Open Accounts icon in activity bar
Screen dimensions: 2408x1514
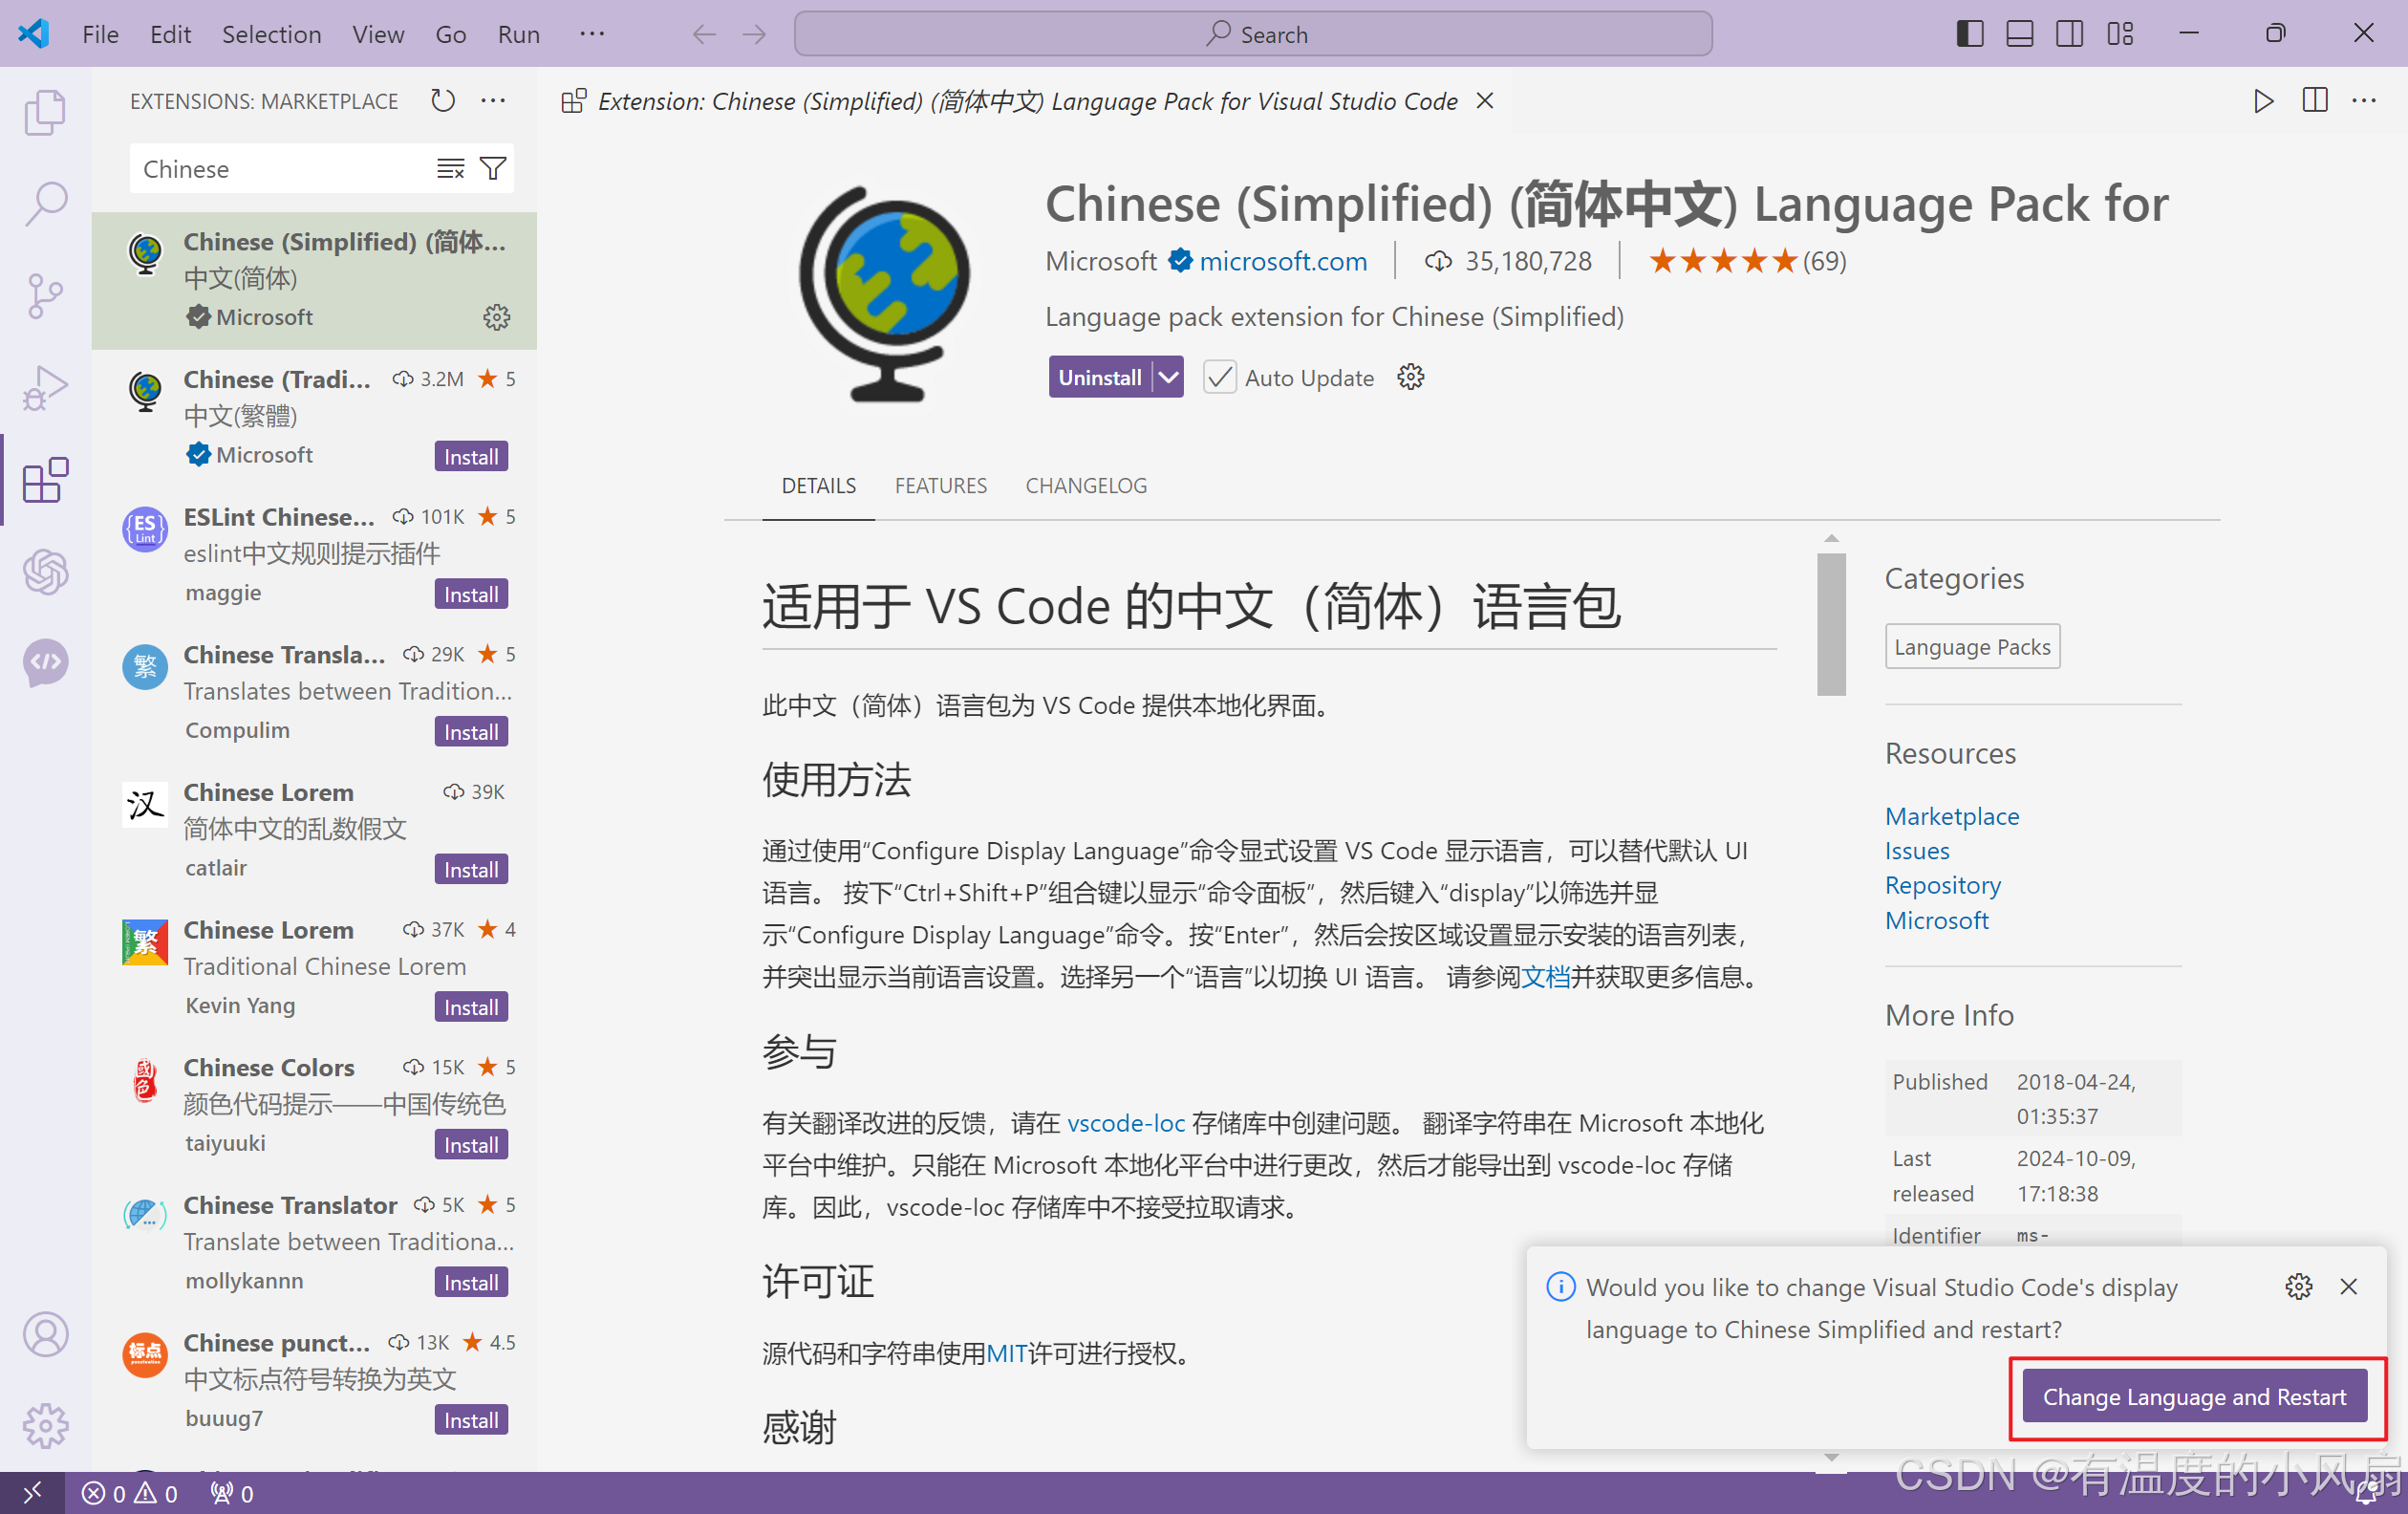(45, 1334)
